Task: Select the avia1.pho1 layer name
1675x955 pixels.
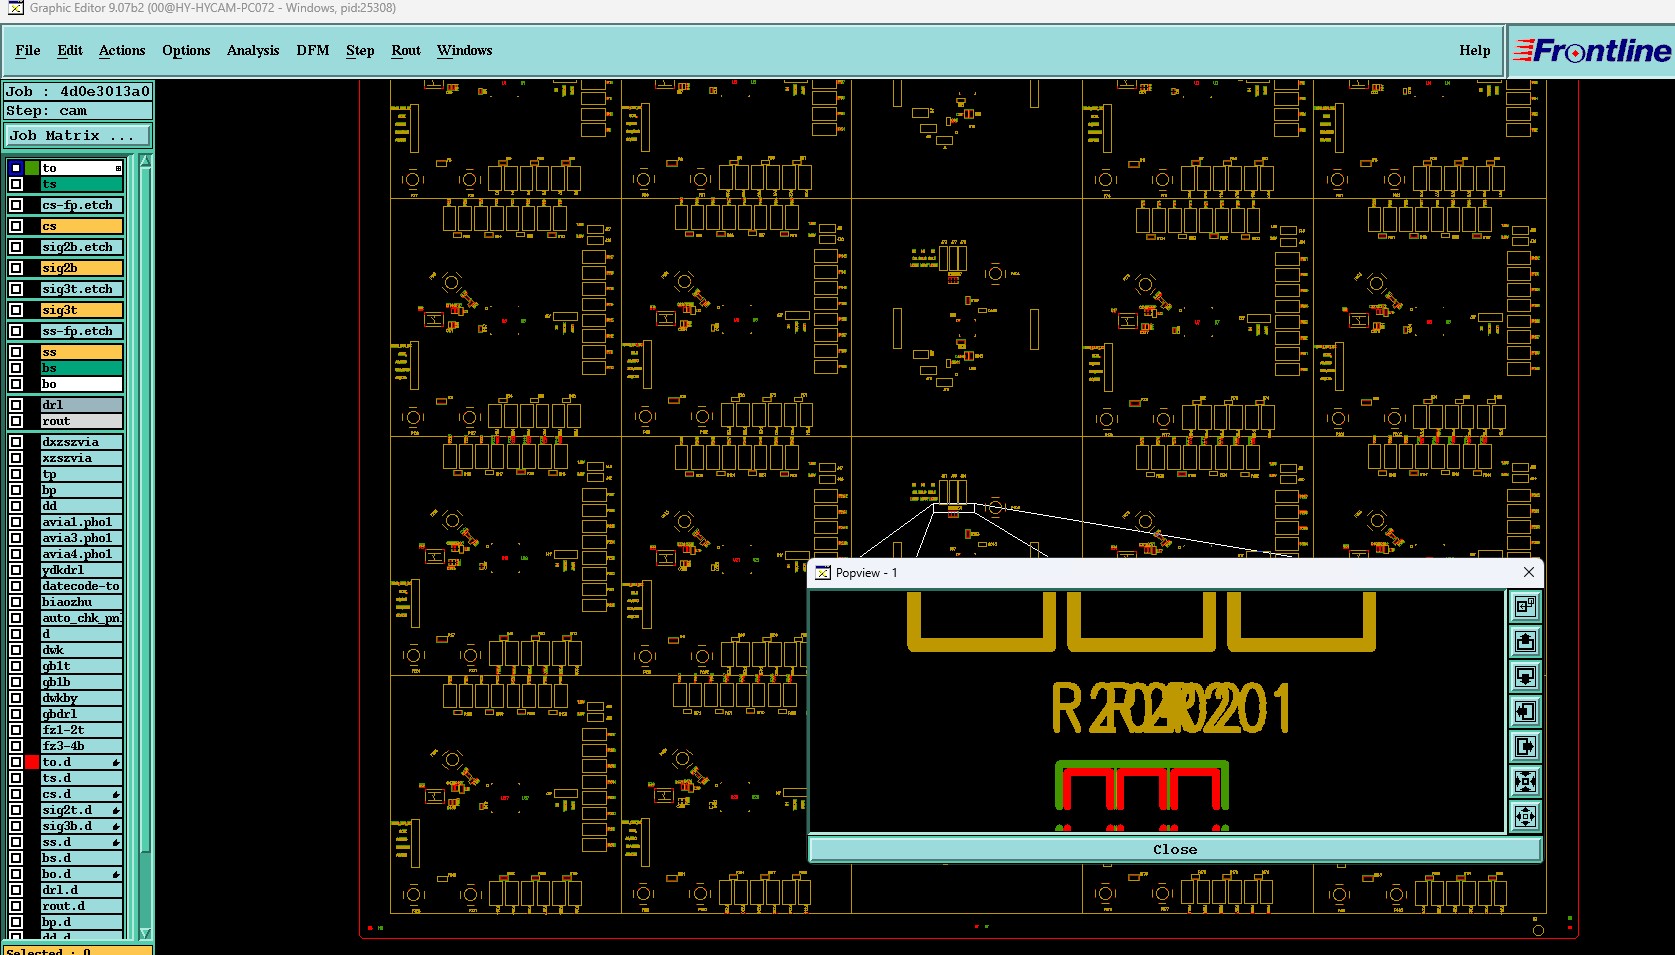Action: tap(81, 522)
